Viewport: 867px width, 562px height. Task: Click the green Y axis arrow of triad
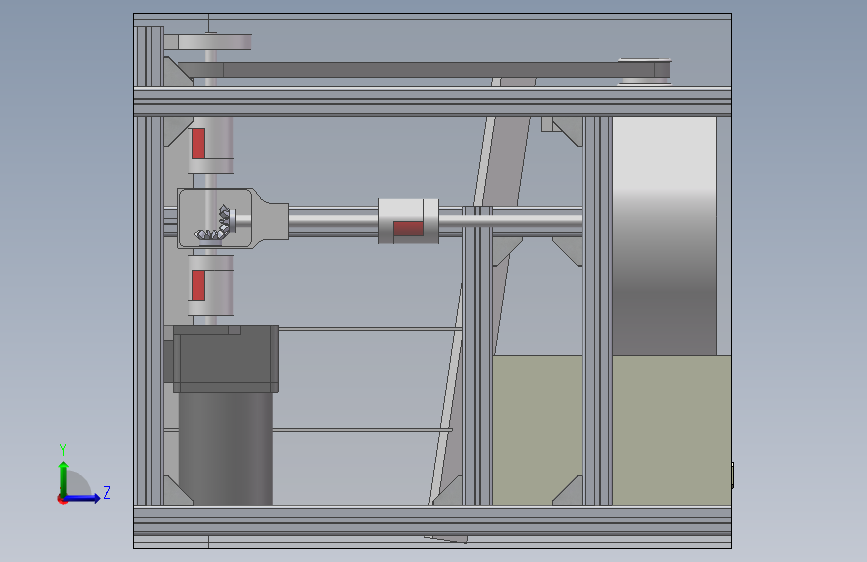[64, 478]
